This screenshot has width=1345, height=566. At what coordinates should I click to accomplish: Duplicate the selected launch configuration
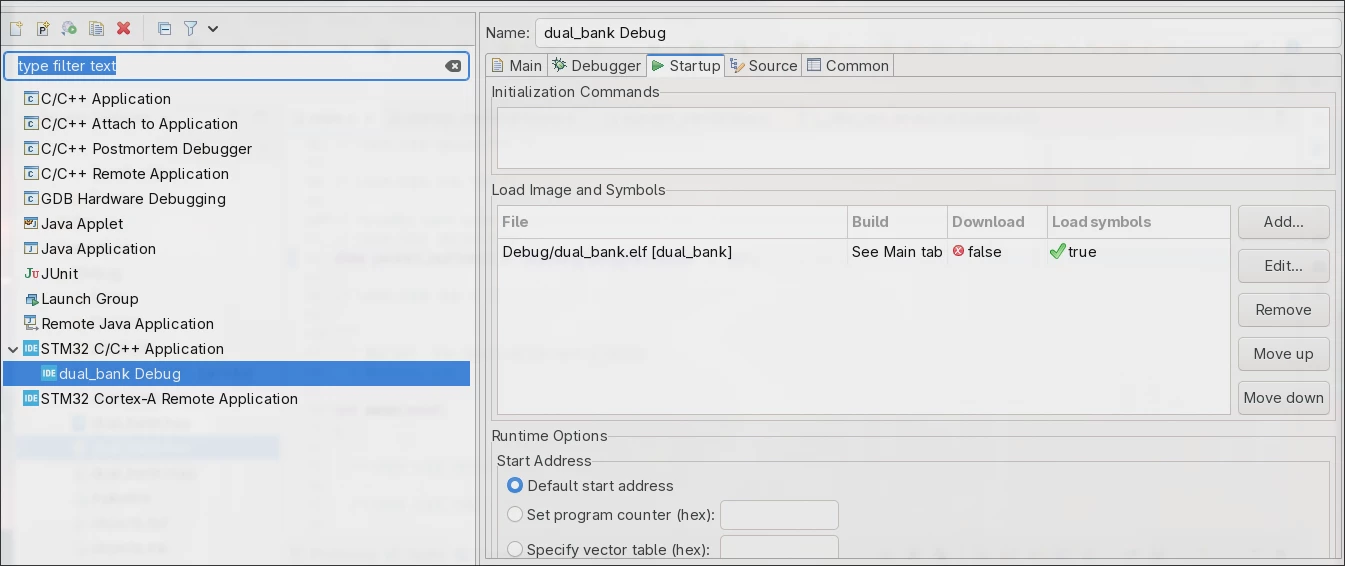point(96,29)
